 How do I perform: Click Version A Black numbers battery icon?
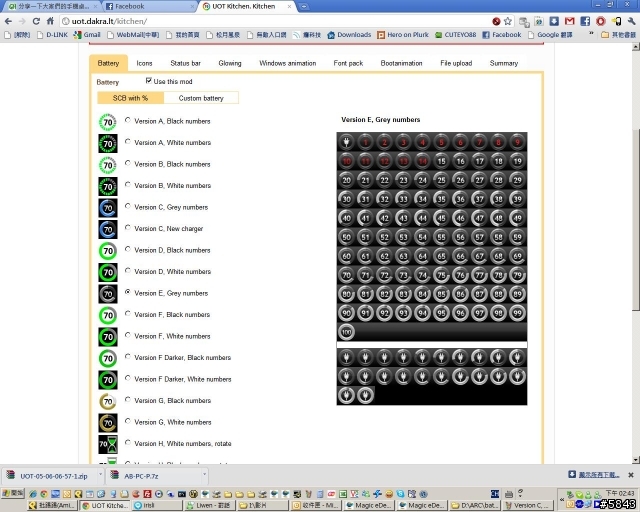tap(107, 122)
